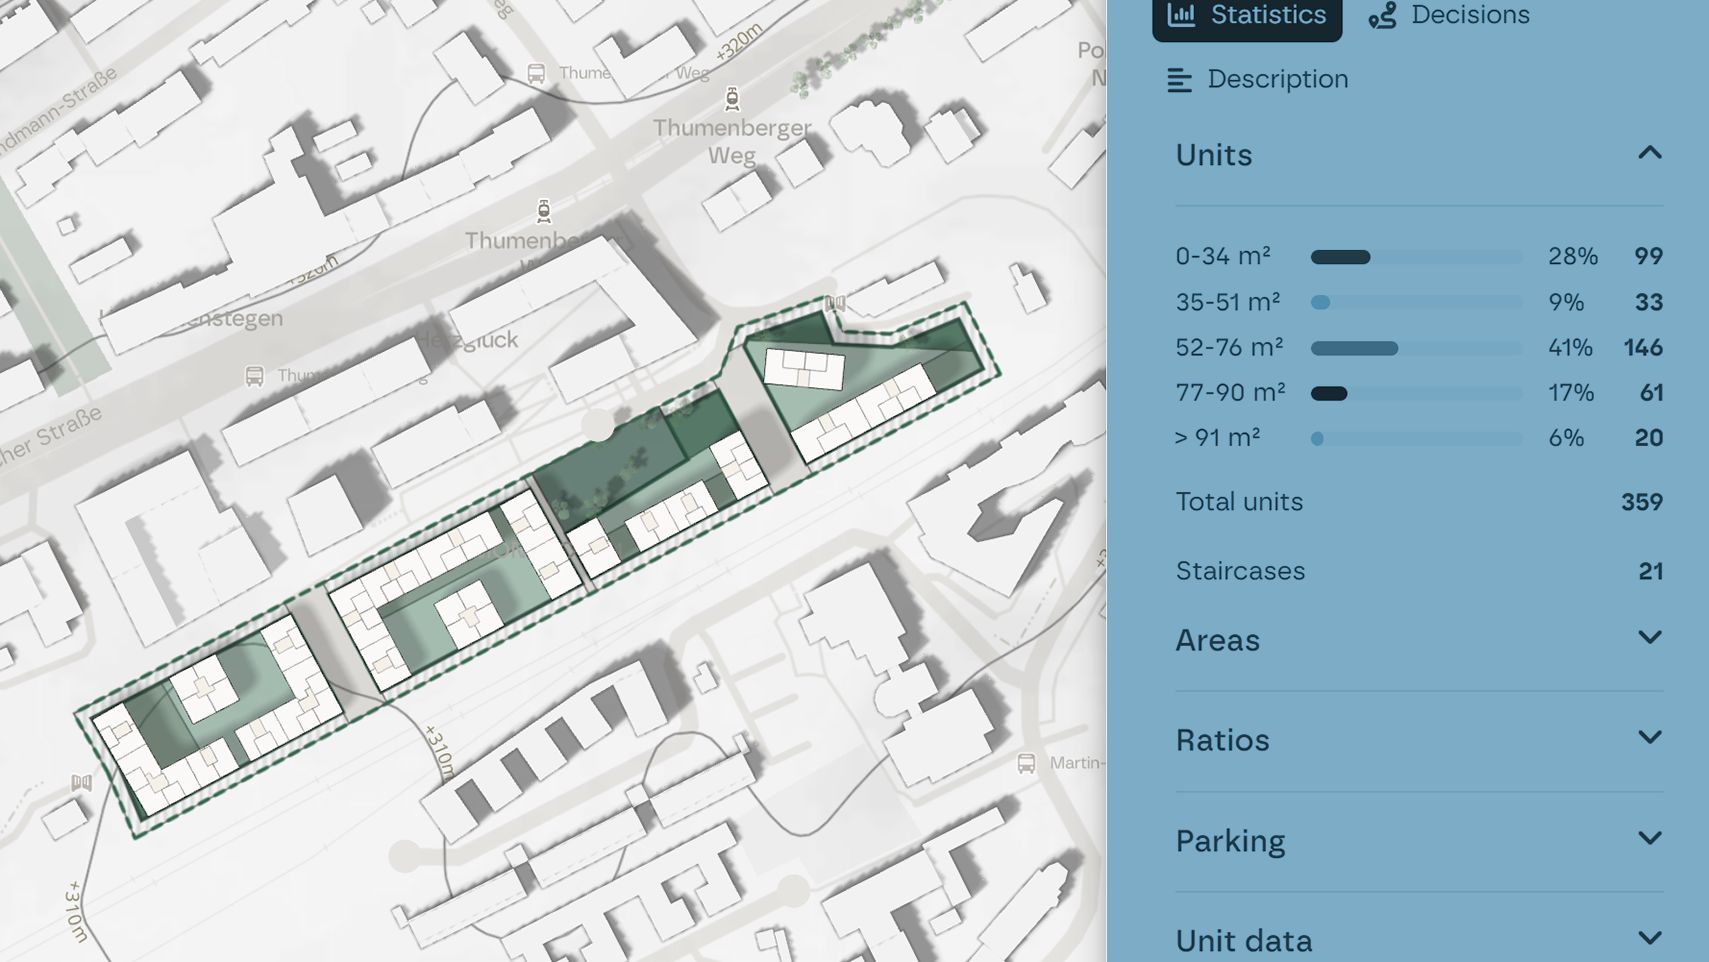Click the map marker icon at the site's southwest corner
Viewport: 1709px width, 962px height.
pos(82,783)
